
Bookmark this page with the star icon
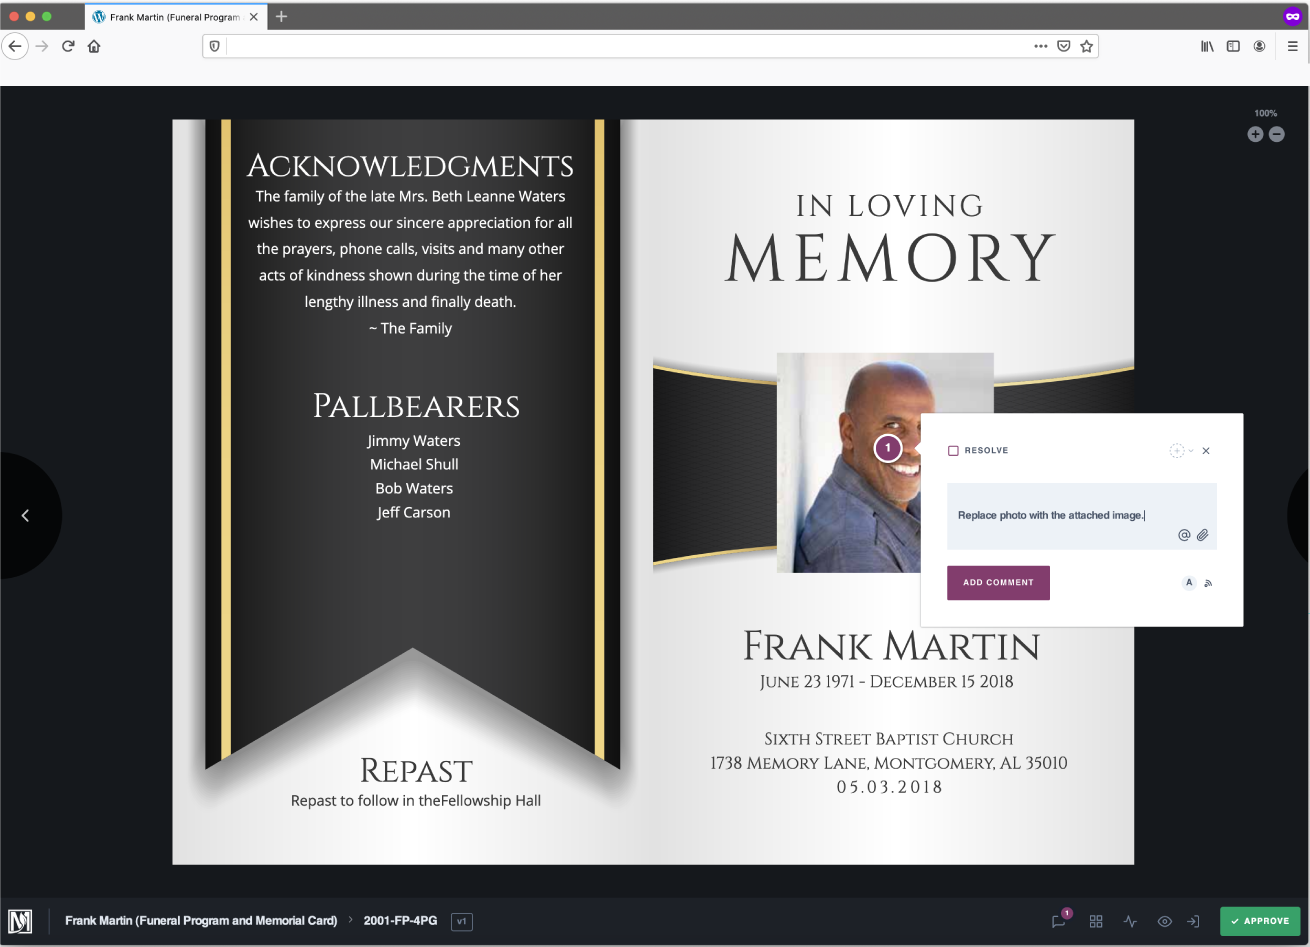click(1086, 46)
